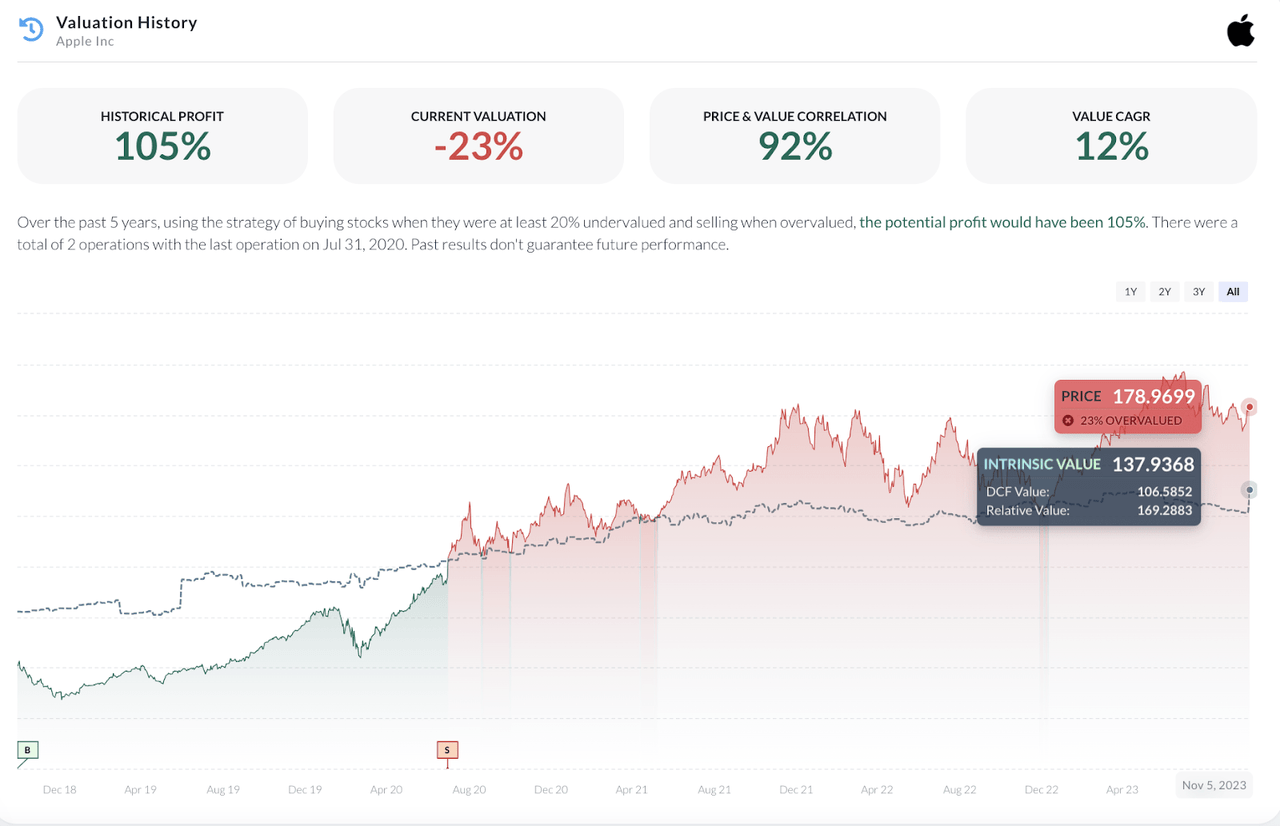The width and height of the screenshot is (1280, 826).
Task: Expand the Relative Value row details
Action: [1088, 510]
